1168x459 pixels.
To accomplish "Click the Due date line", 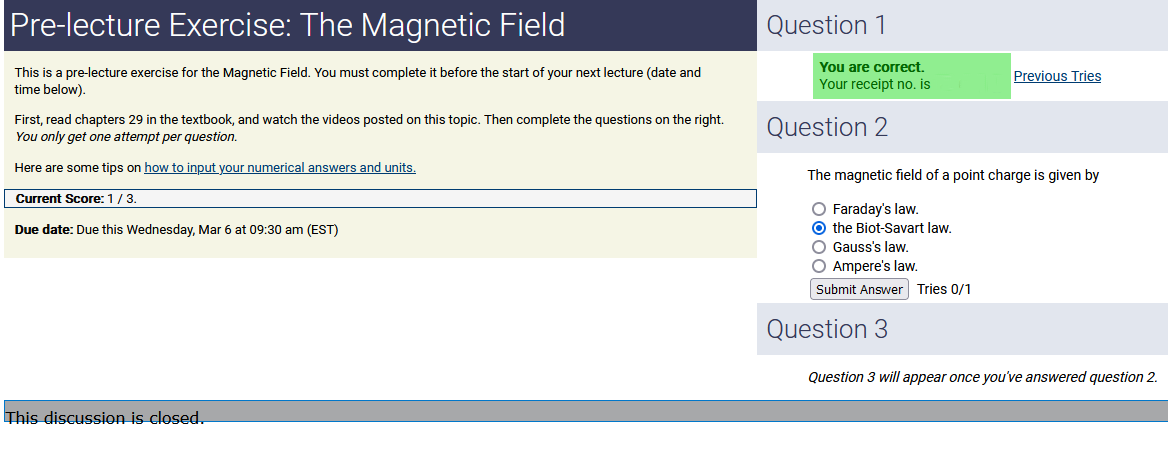I will 177,230.
